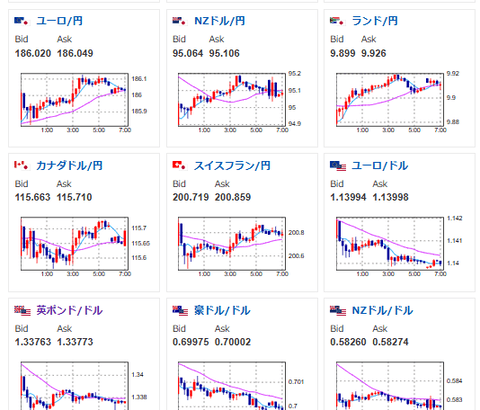Viewport: 480px width, 410px height.
Task: Click the Rand/Yen flag icon
Action: pos(337,21)
